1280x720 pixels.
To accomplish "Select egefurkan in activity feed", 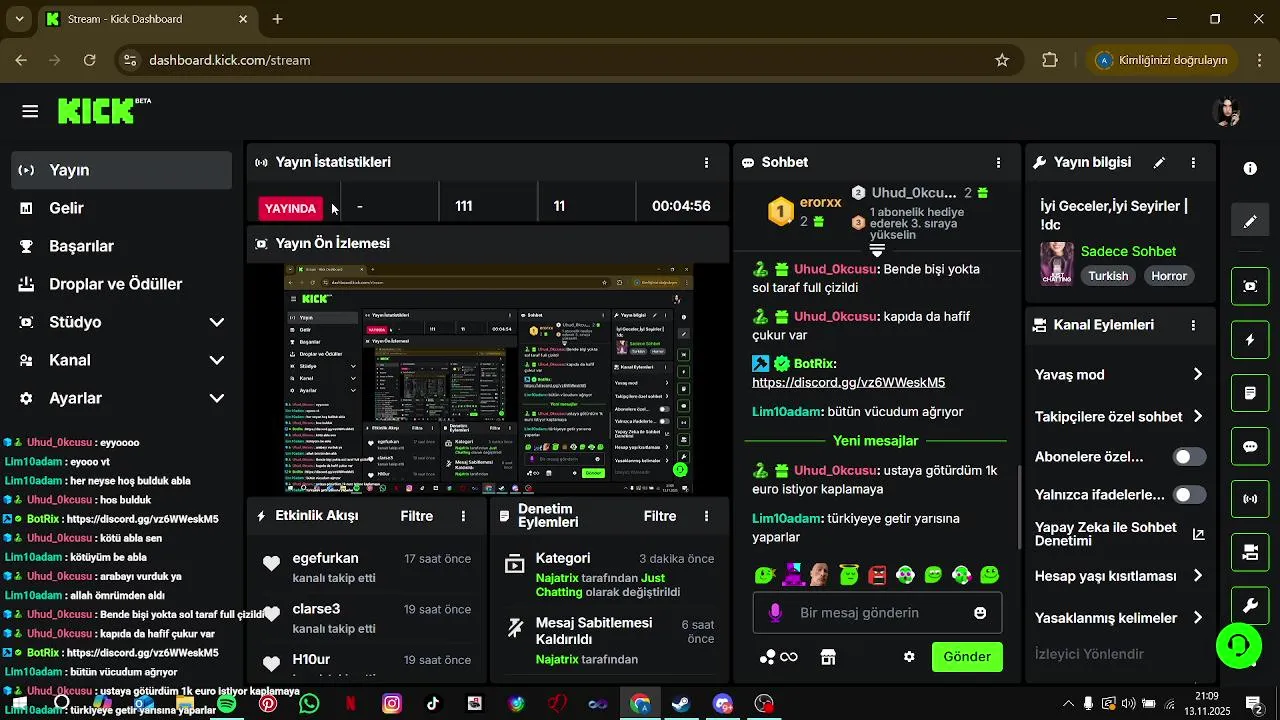I will pyautogui.click(x=325, y=559).
